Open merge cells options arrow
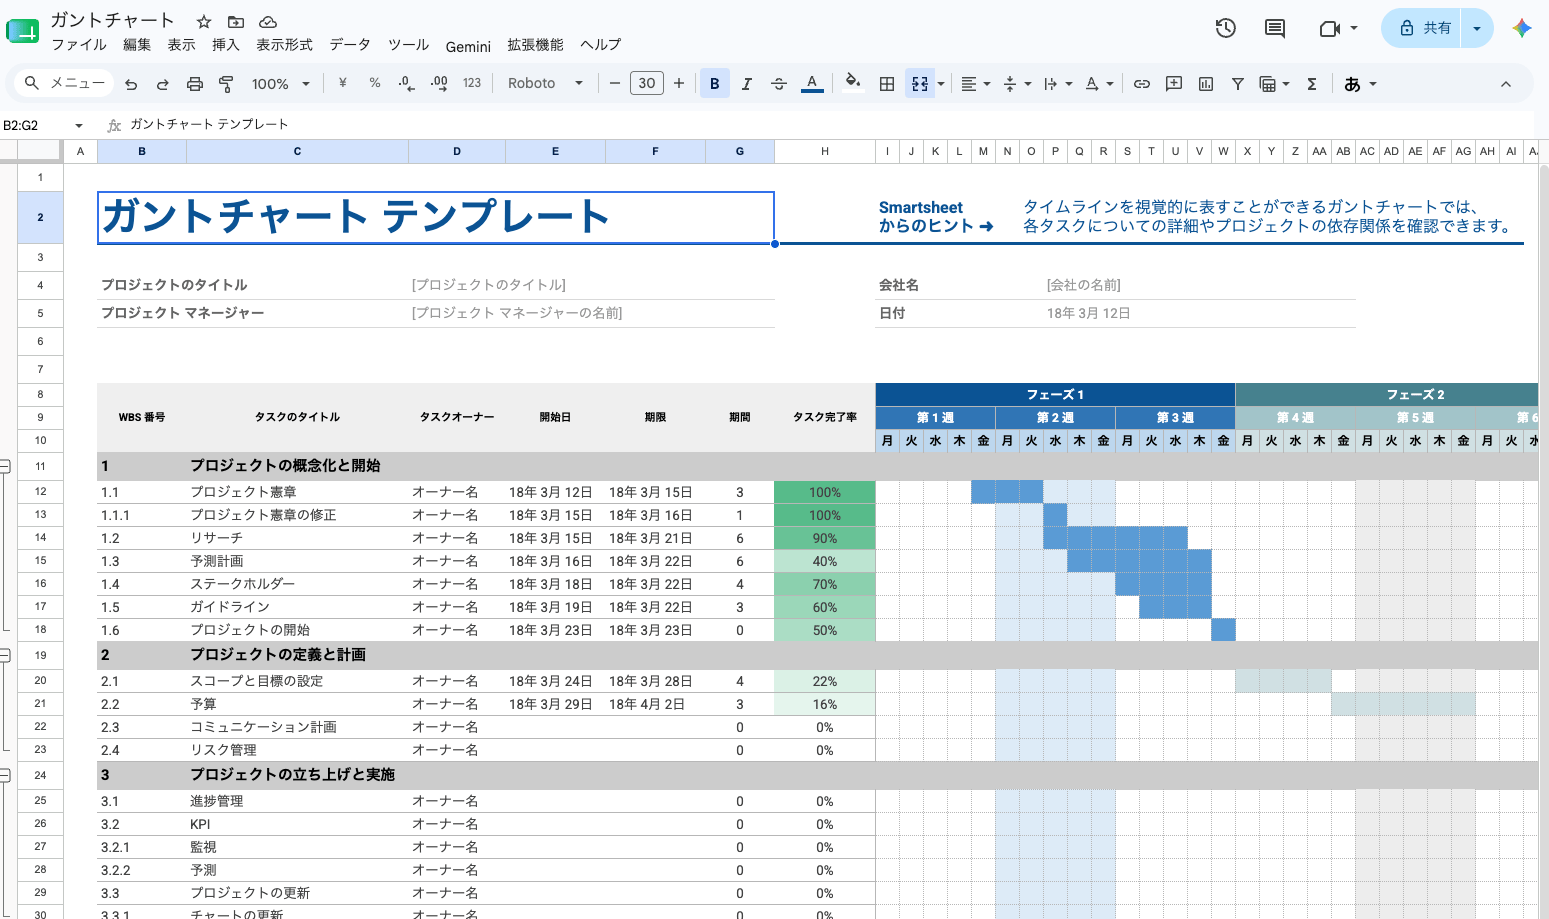 941,84
